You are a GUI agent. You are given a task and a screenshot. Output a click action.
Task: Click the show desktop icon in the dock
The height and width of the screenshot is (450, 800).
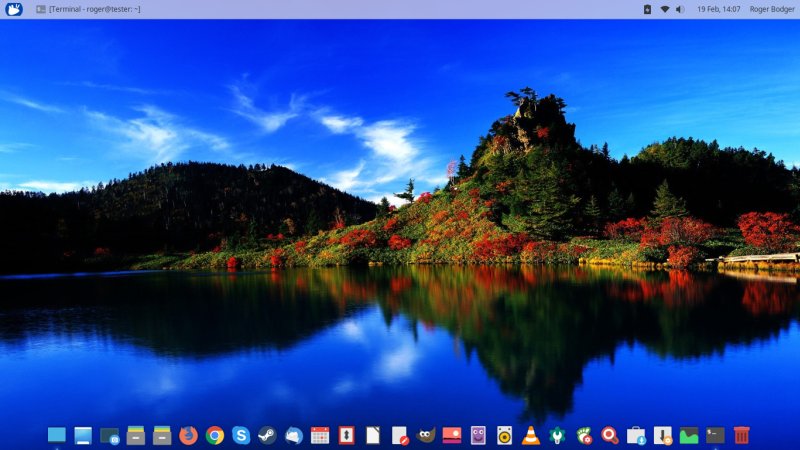[57, 435]
